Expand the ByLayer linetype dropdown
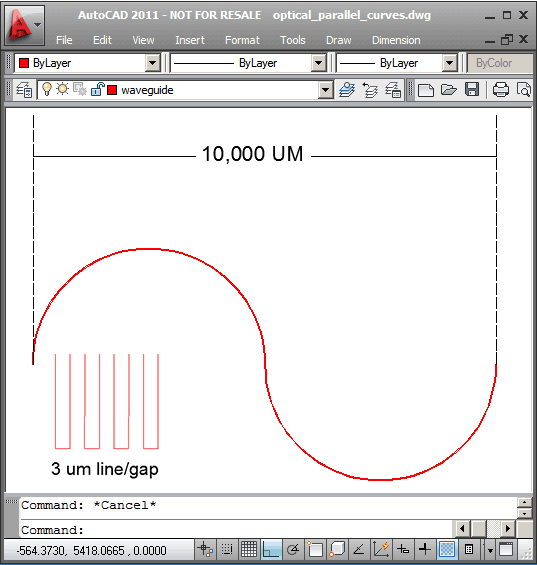 pyautogui.click(x=319, y=63)
